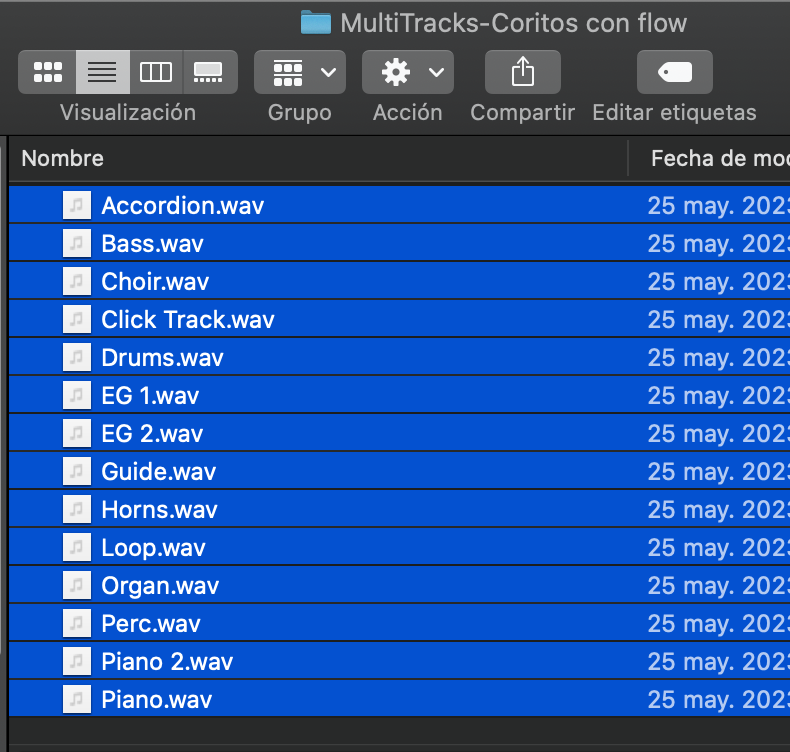Open the Acción gear menu

pos(408,72)
